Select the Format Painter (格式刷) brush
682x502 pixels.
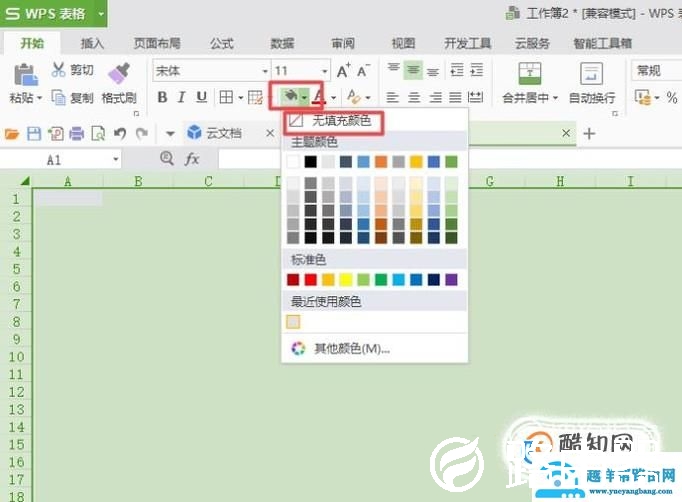coord(119,73)
